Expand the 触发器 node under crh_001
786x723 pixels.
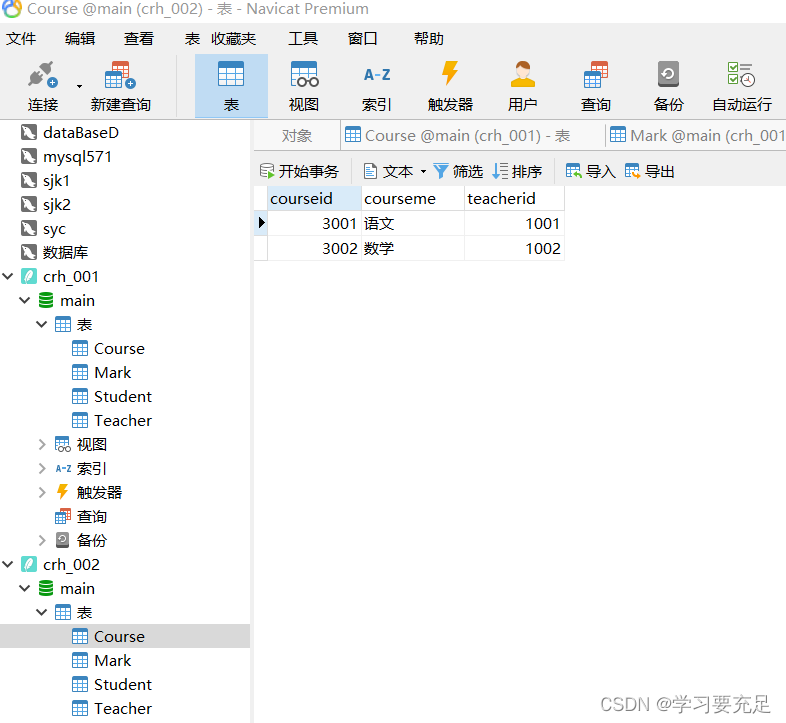42,492
